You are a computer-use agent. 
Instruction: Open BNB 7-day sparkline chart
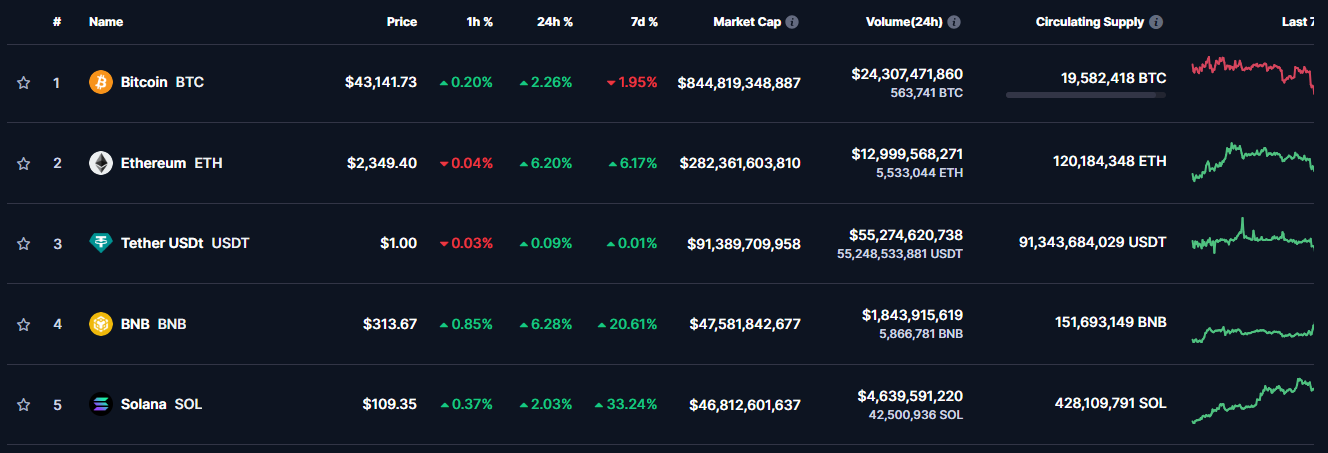[1253, 332]
